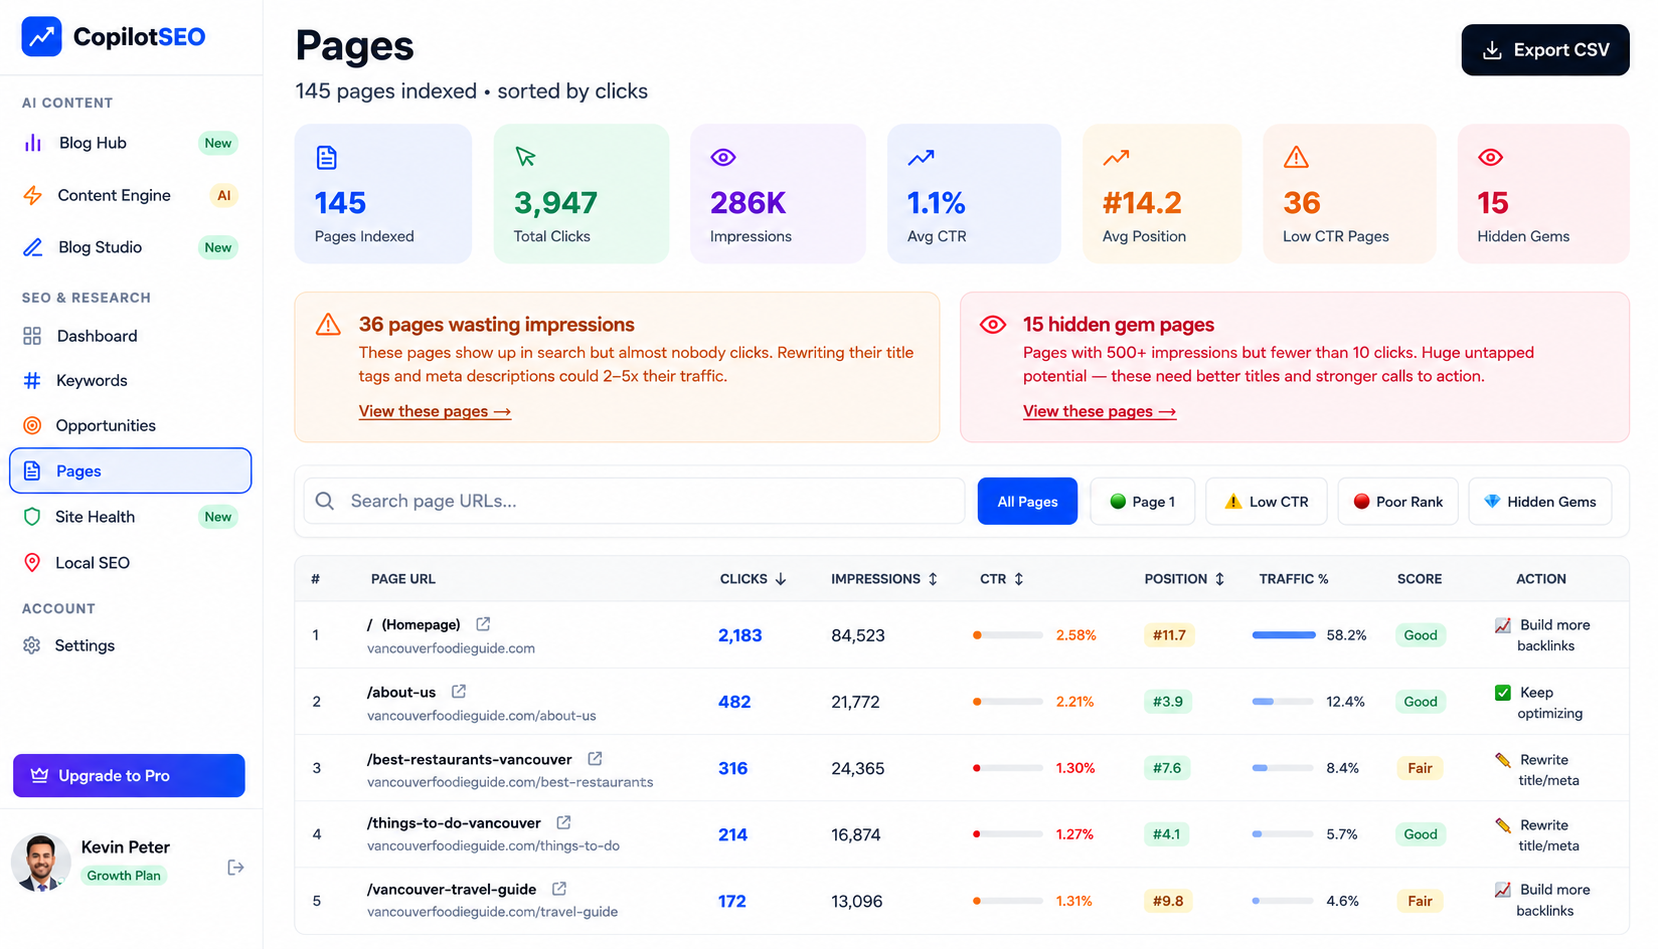
Task: Sort by the Impressions column header
Action: (x=884, y=579)
